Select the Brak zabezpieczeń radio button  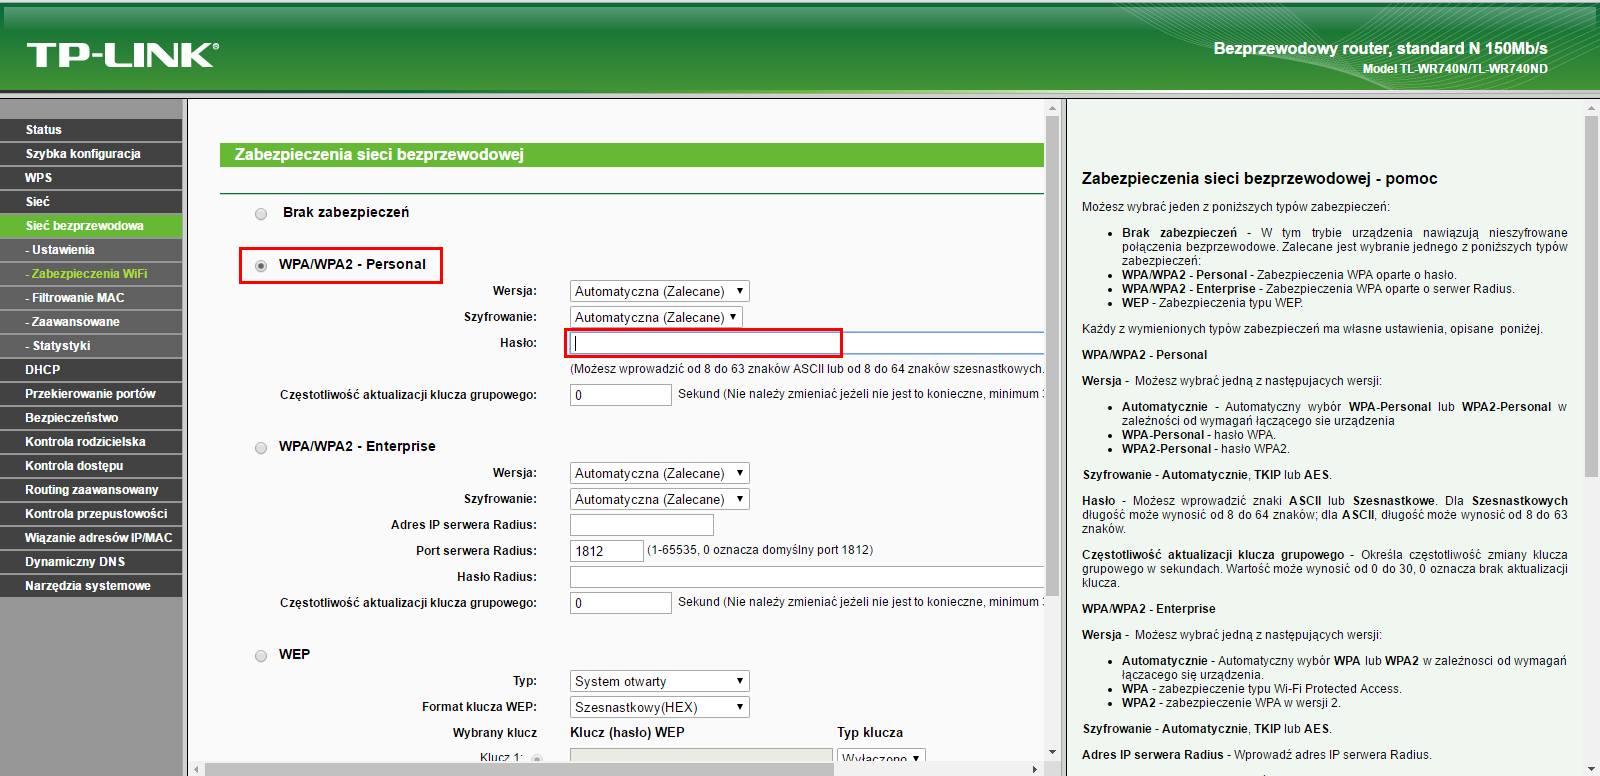tap(261, 214)
